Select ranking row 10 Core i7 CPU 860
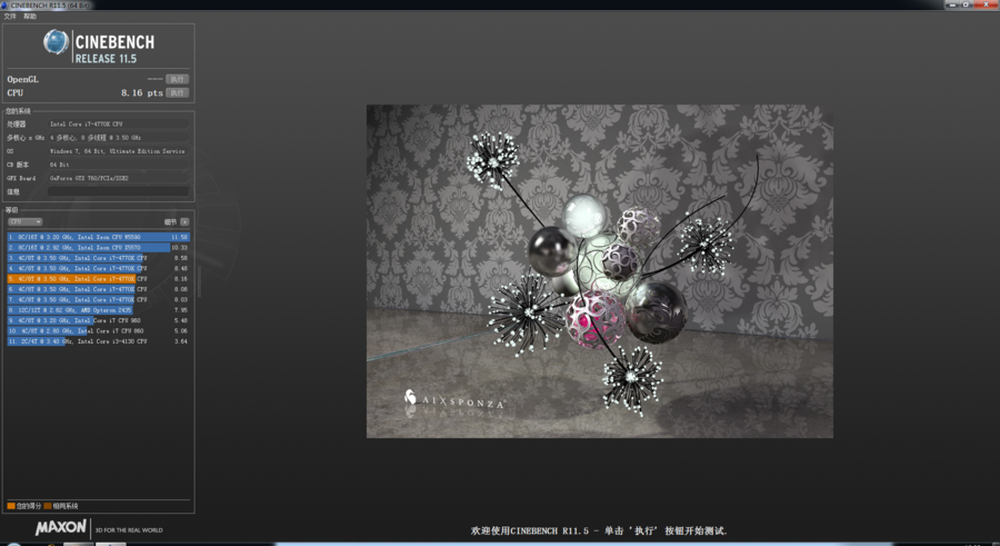 point(98,331)
